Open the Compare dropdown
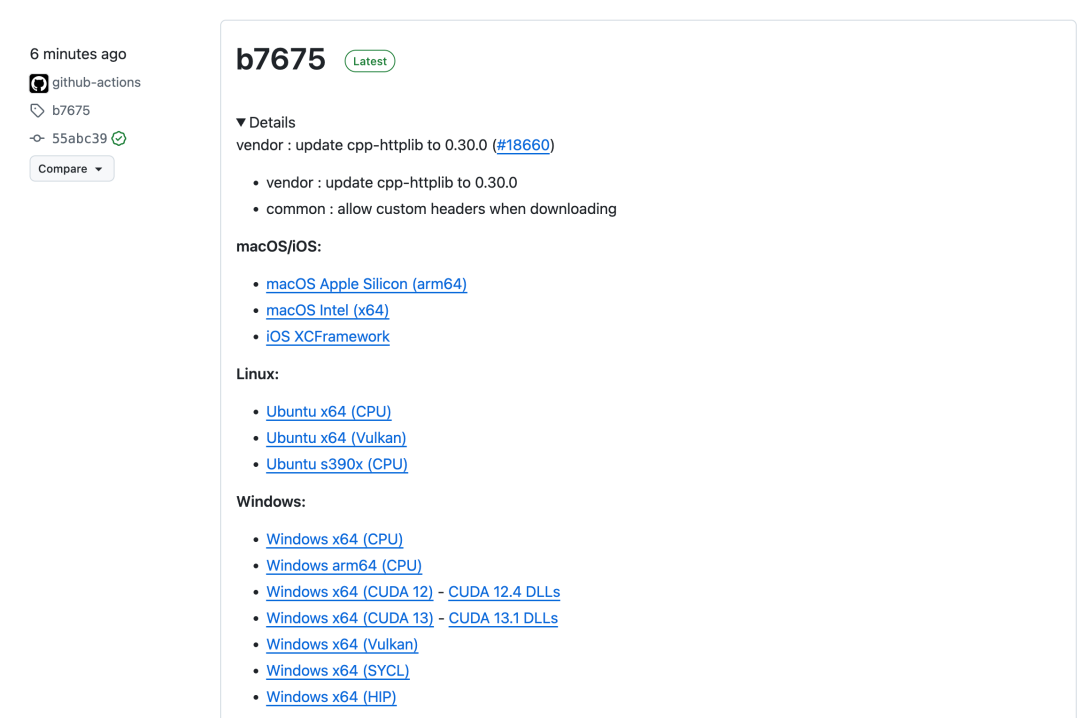This screenshot has height=718, width=1080. pos(71,169)
